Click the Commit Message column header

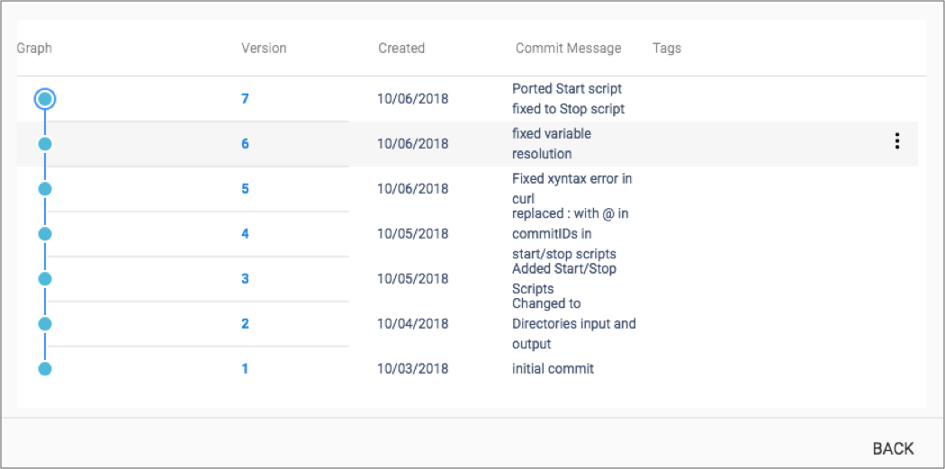pyautogui.click(x=568, y=48)
